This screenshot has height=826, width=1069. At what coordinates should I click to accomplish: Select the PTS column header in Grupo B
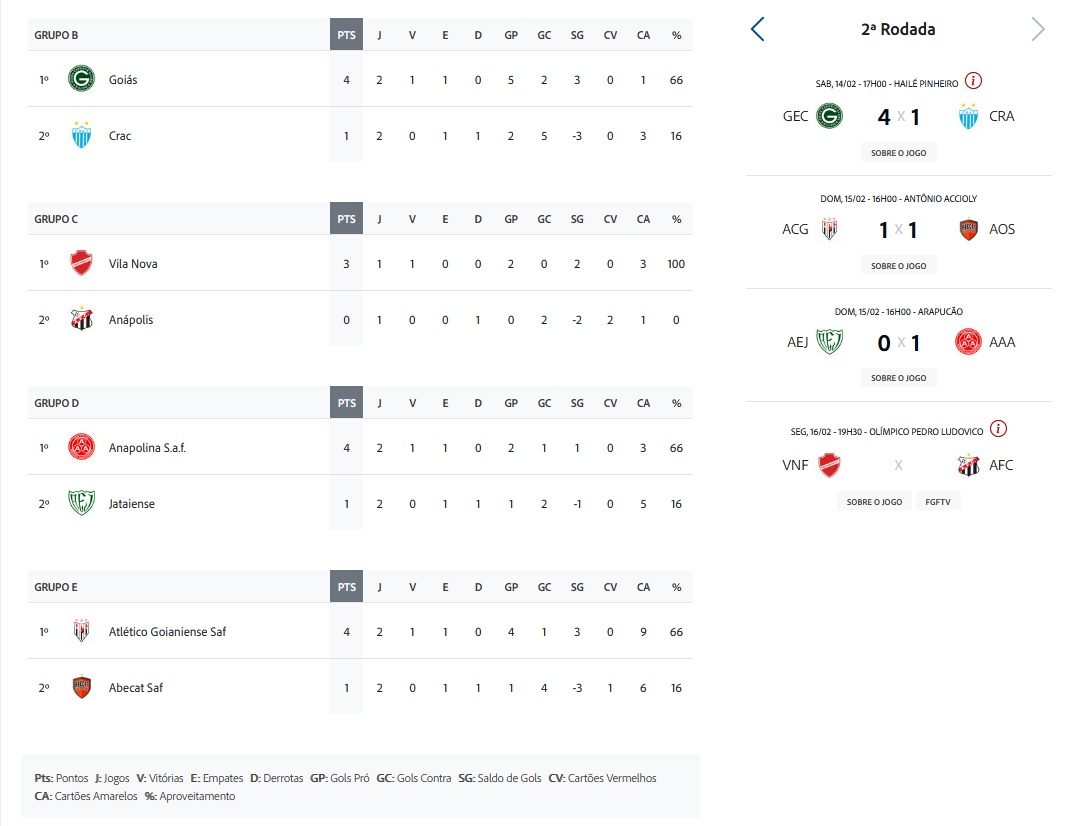click(x=346, y=35)
